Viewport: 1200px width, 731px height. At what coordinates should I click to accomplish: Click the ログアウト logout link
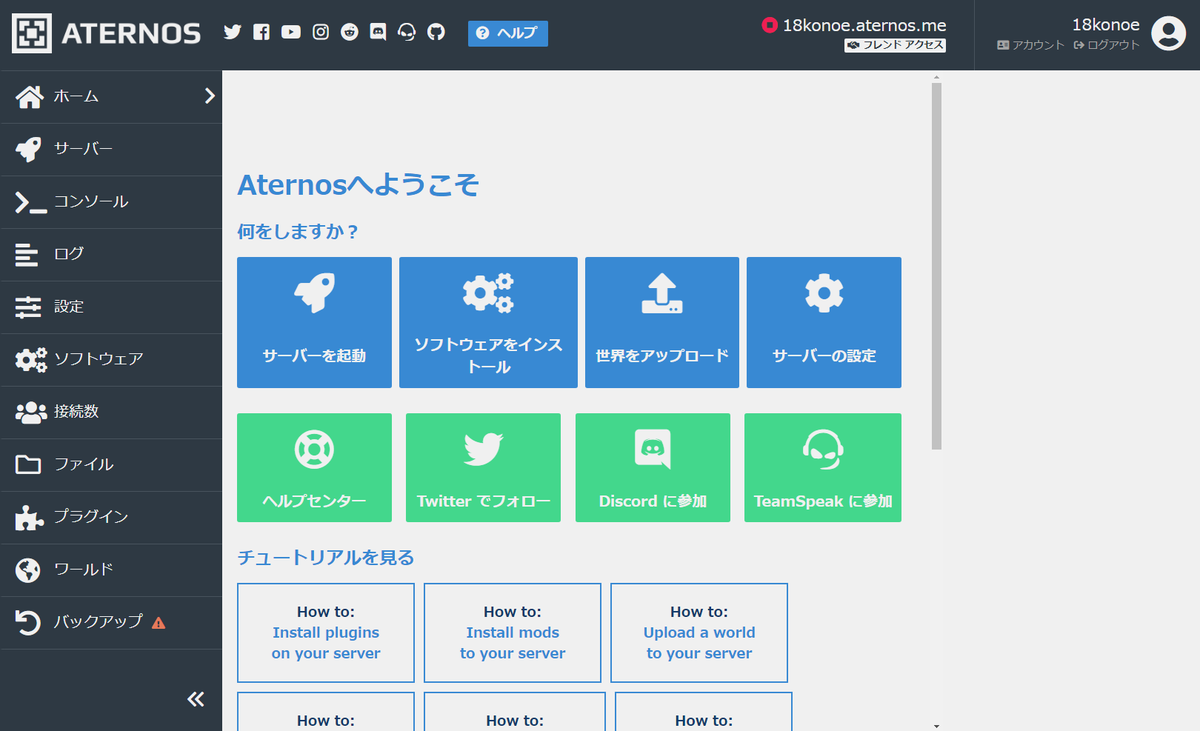click(x=1106, y=45)
